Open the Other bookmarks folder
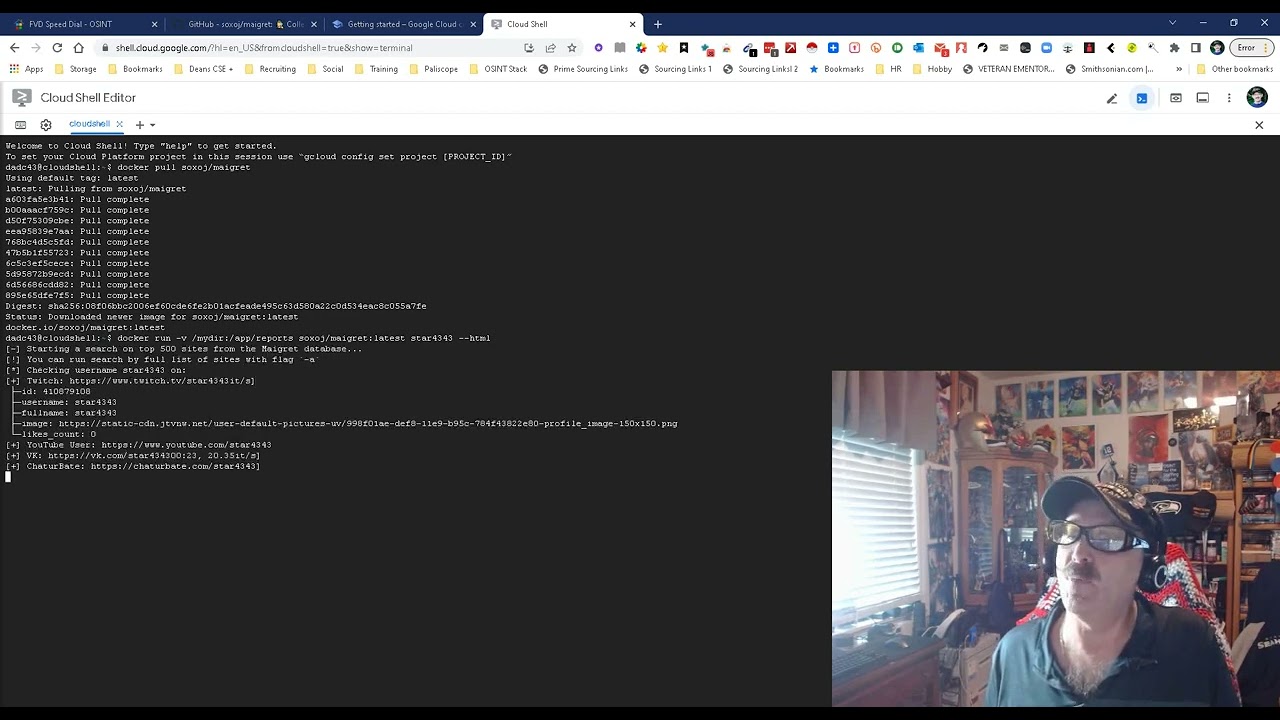The image size is (1280, 720). 1234,69
